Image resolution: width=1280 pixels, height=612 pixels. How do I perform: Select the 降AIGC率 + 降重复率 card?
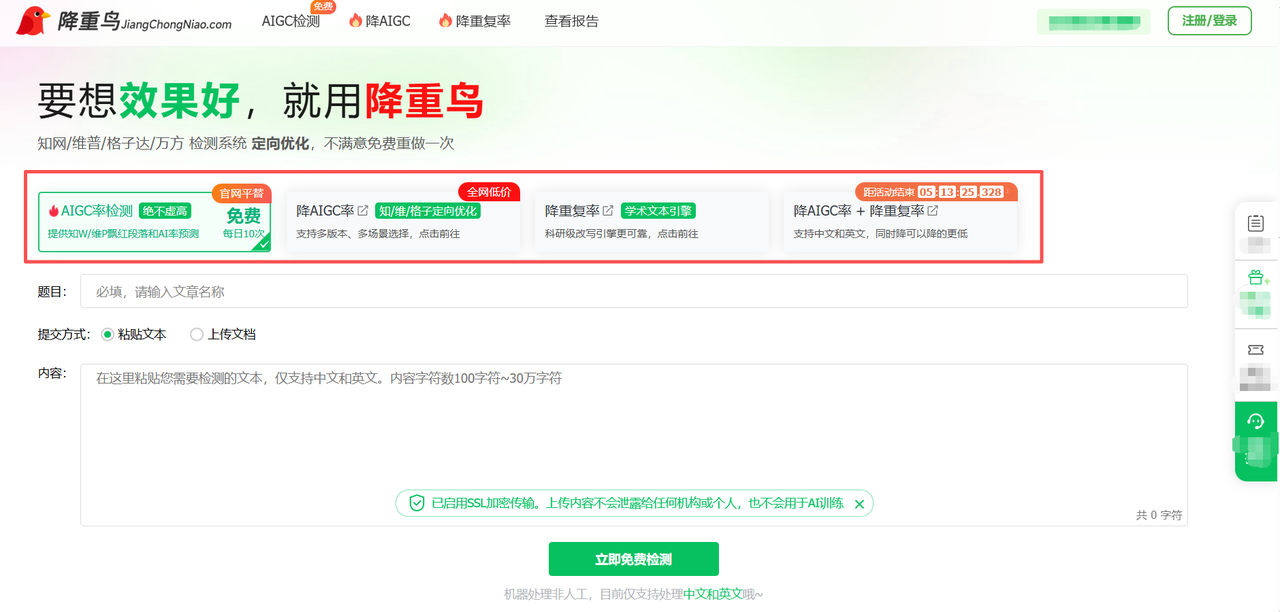(x=900, y=221)
